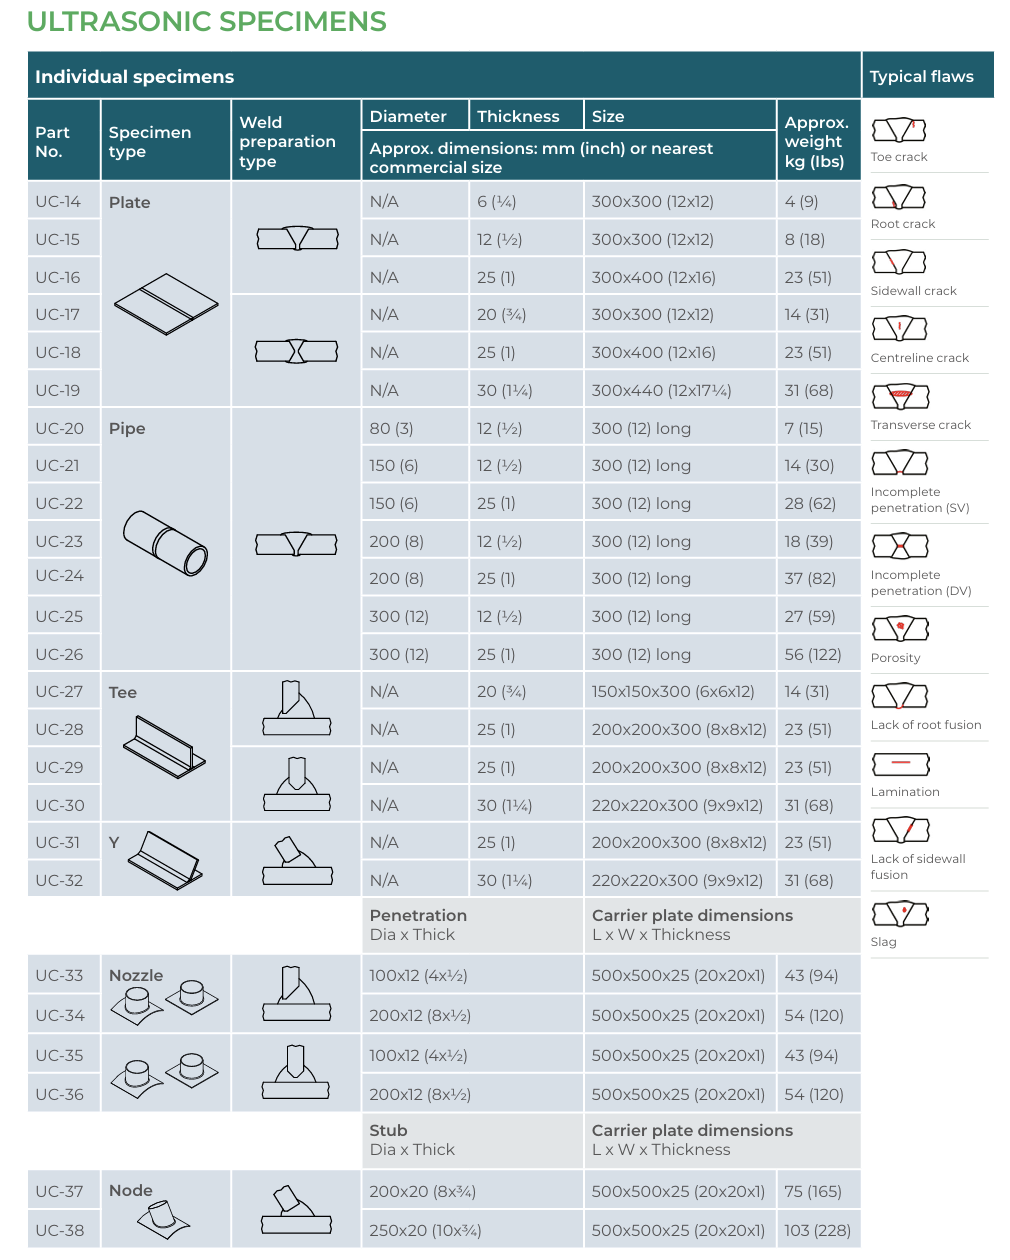Click the Centreline crack icon
This screenshot has height=1260, width=1010.
899,329
